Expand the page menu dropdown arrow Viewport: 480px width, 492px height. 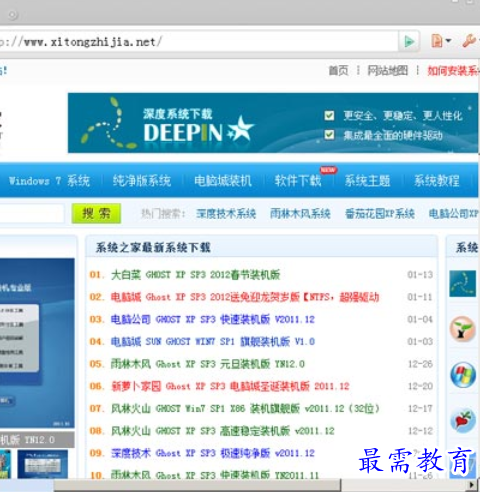click(x=448, y=41)
